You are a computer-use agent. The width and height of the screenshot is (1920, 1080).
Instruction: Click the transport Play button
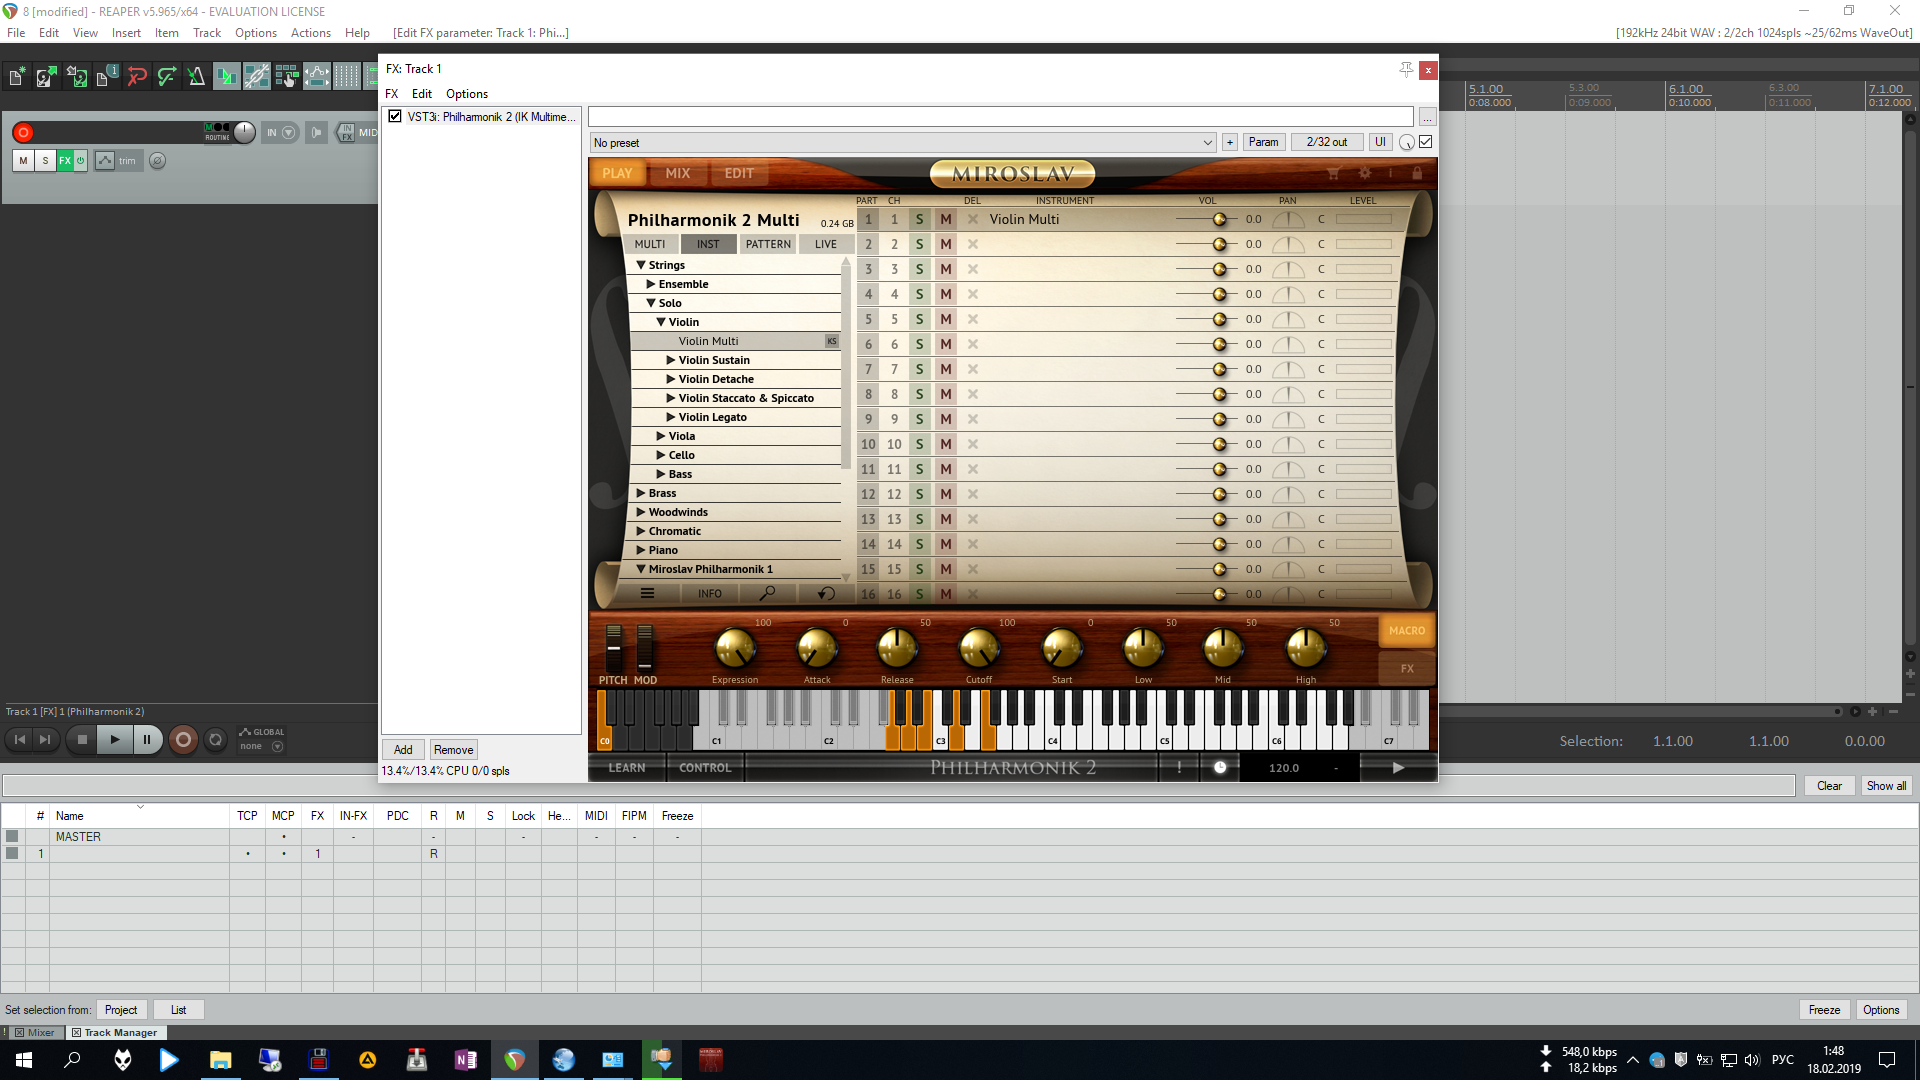[x=115, y=740]
